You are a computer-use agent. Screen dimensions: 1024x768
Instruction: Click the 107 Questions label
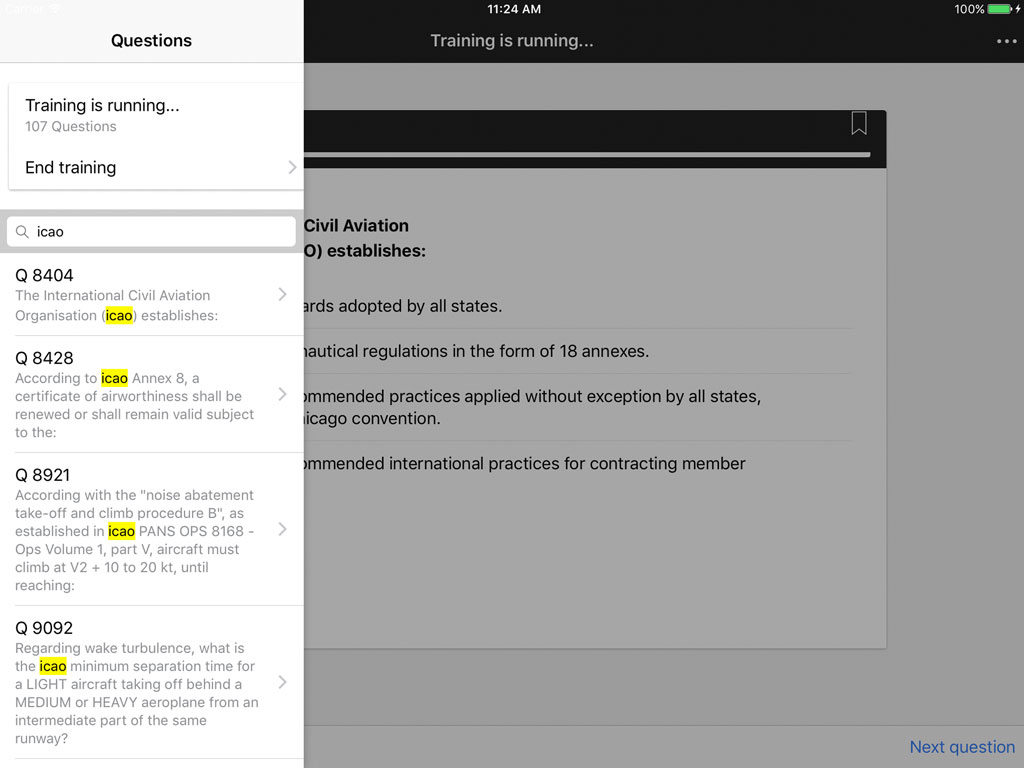coord(70,126)
